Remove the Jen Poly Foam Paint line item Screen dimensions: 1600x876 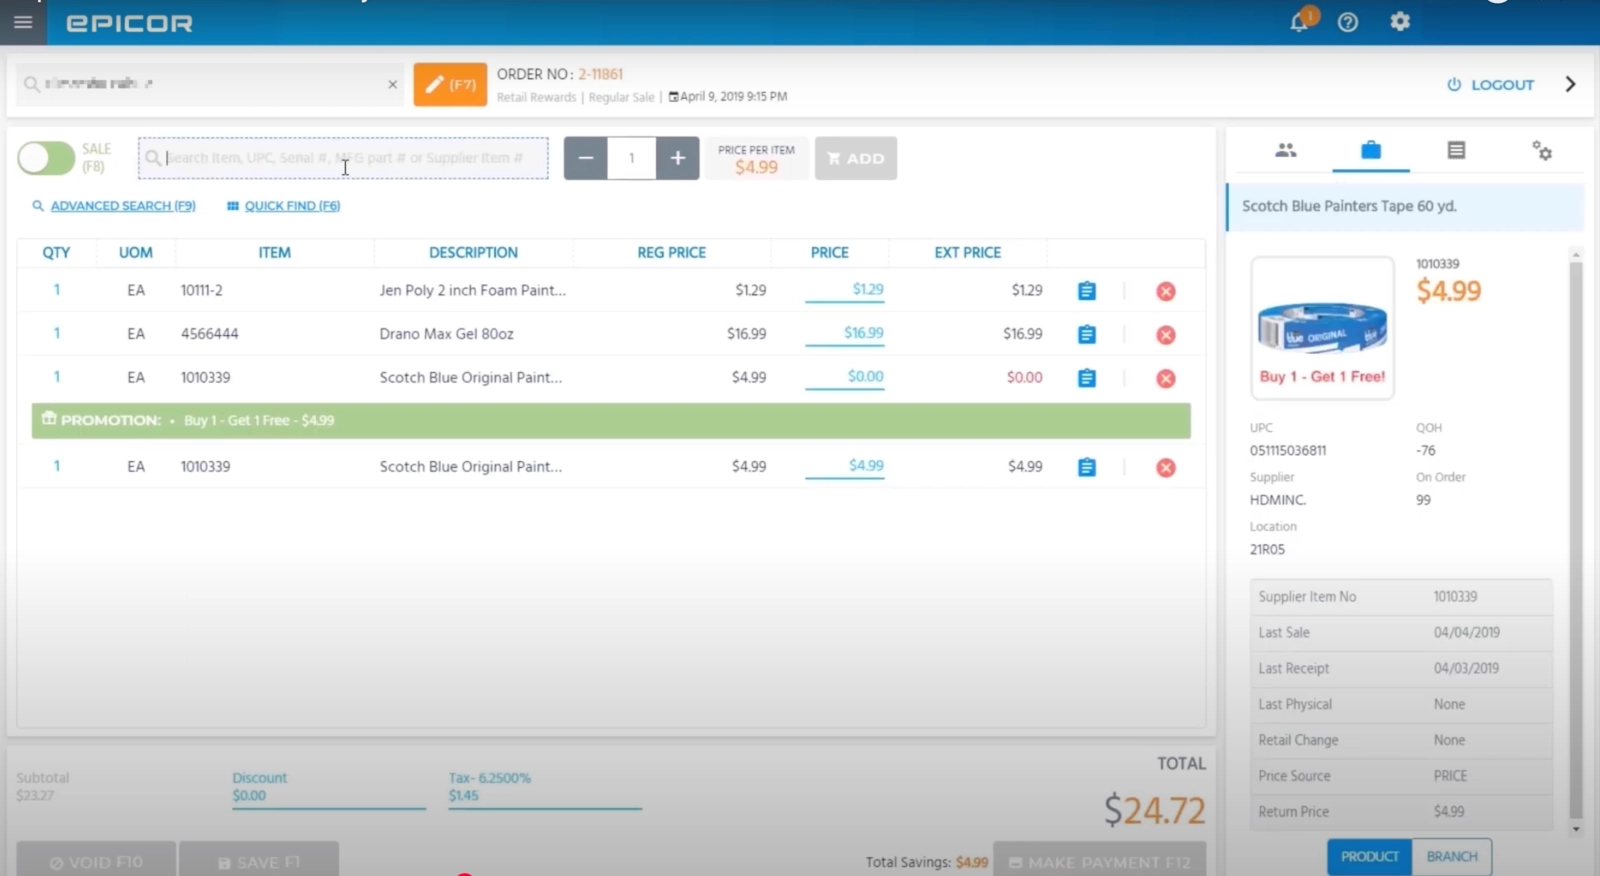pyautogui.click(x=1166, y=291)
